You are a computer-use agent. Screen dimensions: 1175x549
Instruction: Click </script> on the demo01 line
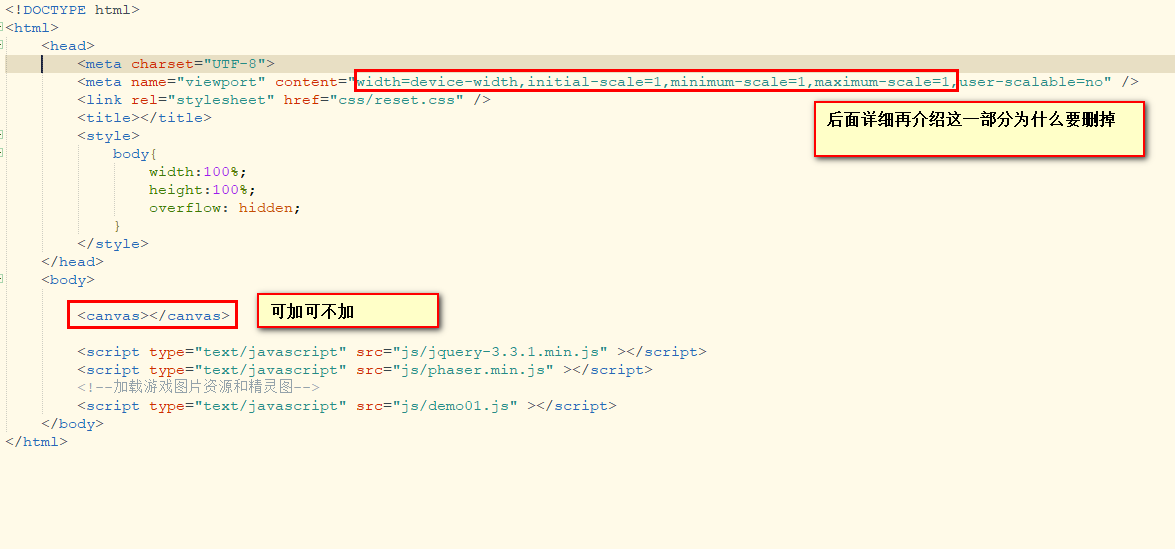(x=576, y=406)
